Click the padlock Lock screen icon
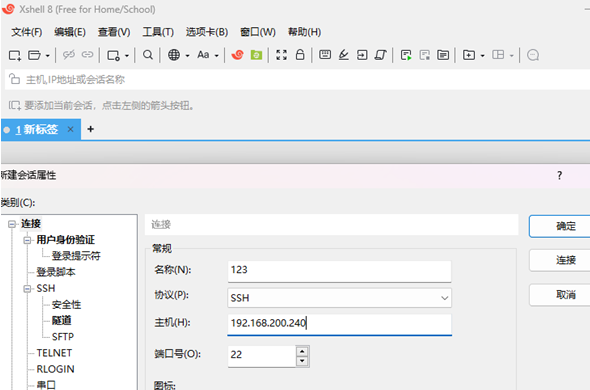Screen dimensions: 590x390 click(x=300, y=55)
